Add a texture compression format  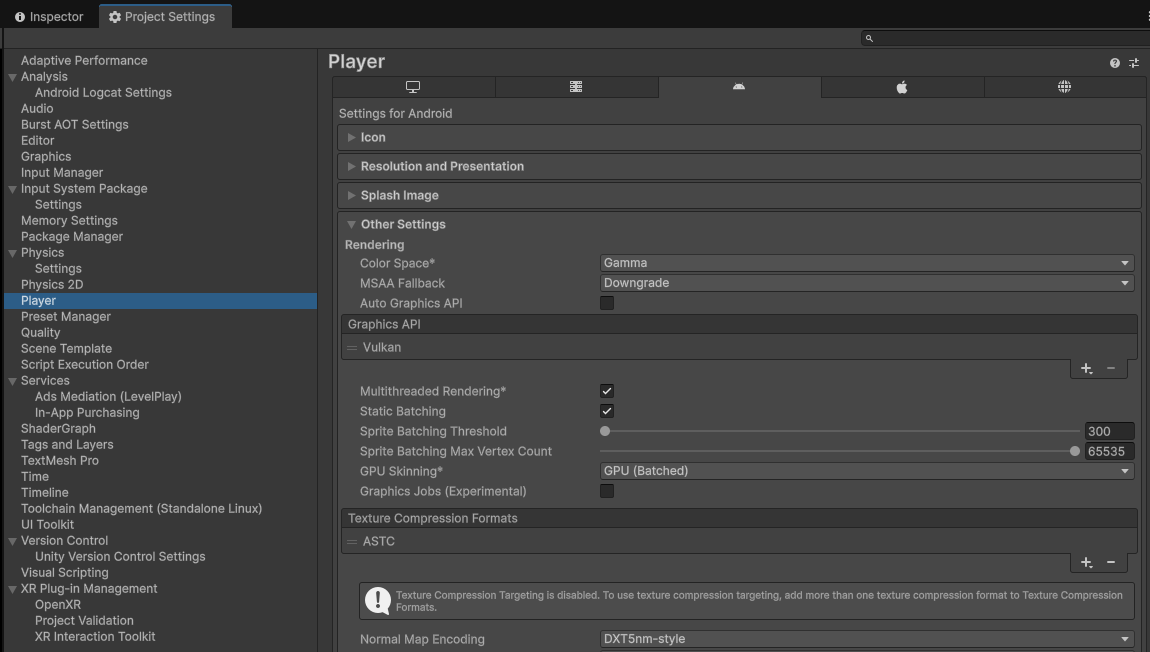1087,563
